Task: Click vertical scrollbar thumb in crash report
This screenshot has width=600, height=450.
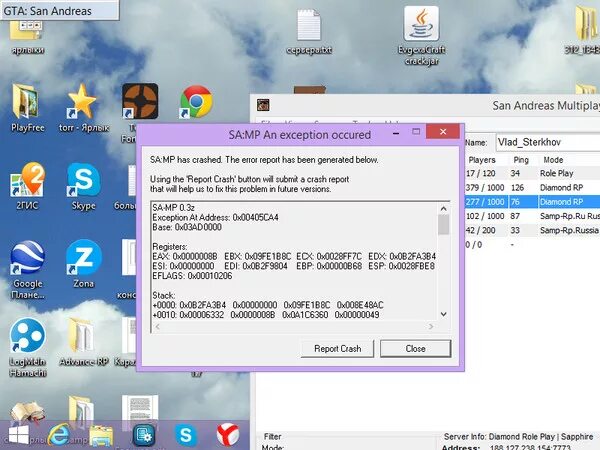Action: [443, 225]
